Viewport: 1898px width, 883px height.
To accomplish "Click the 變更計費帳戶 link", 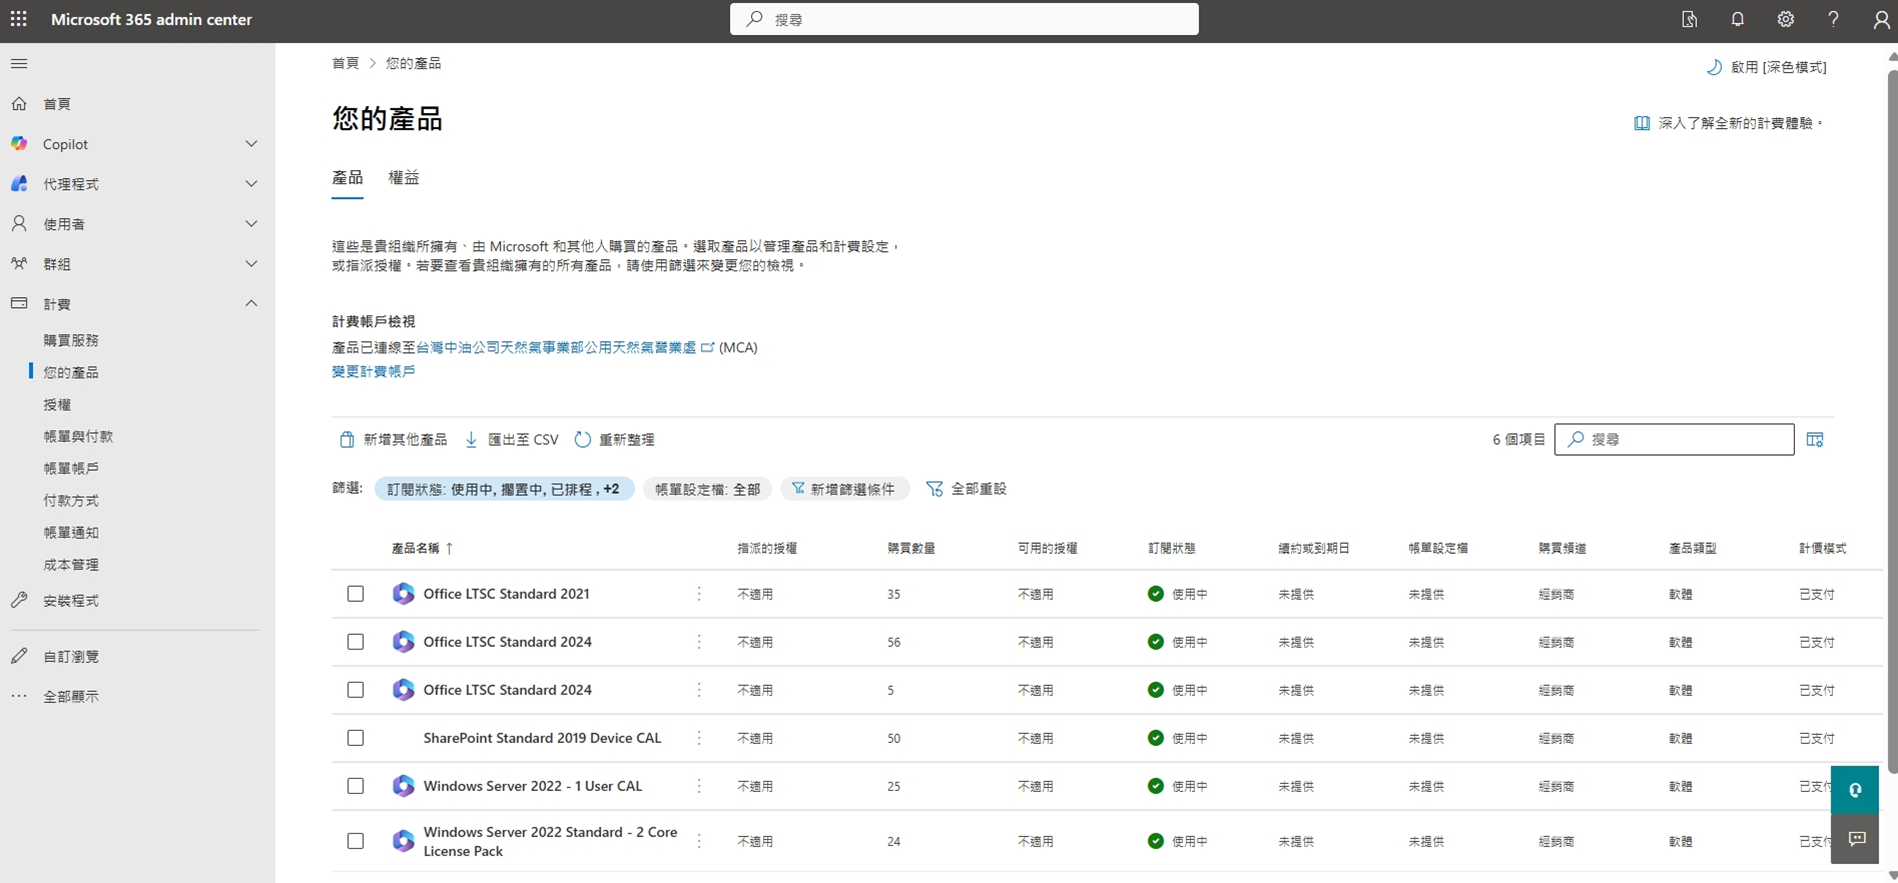I will [373, 371].
